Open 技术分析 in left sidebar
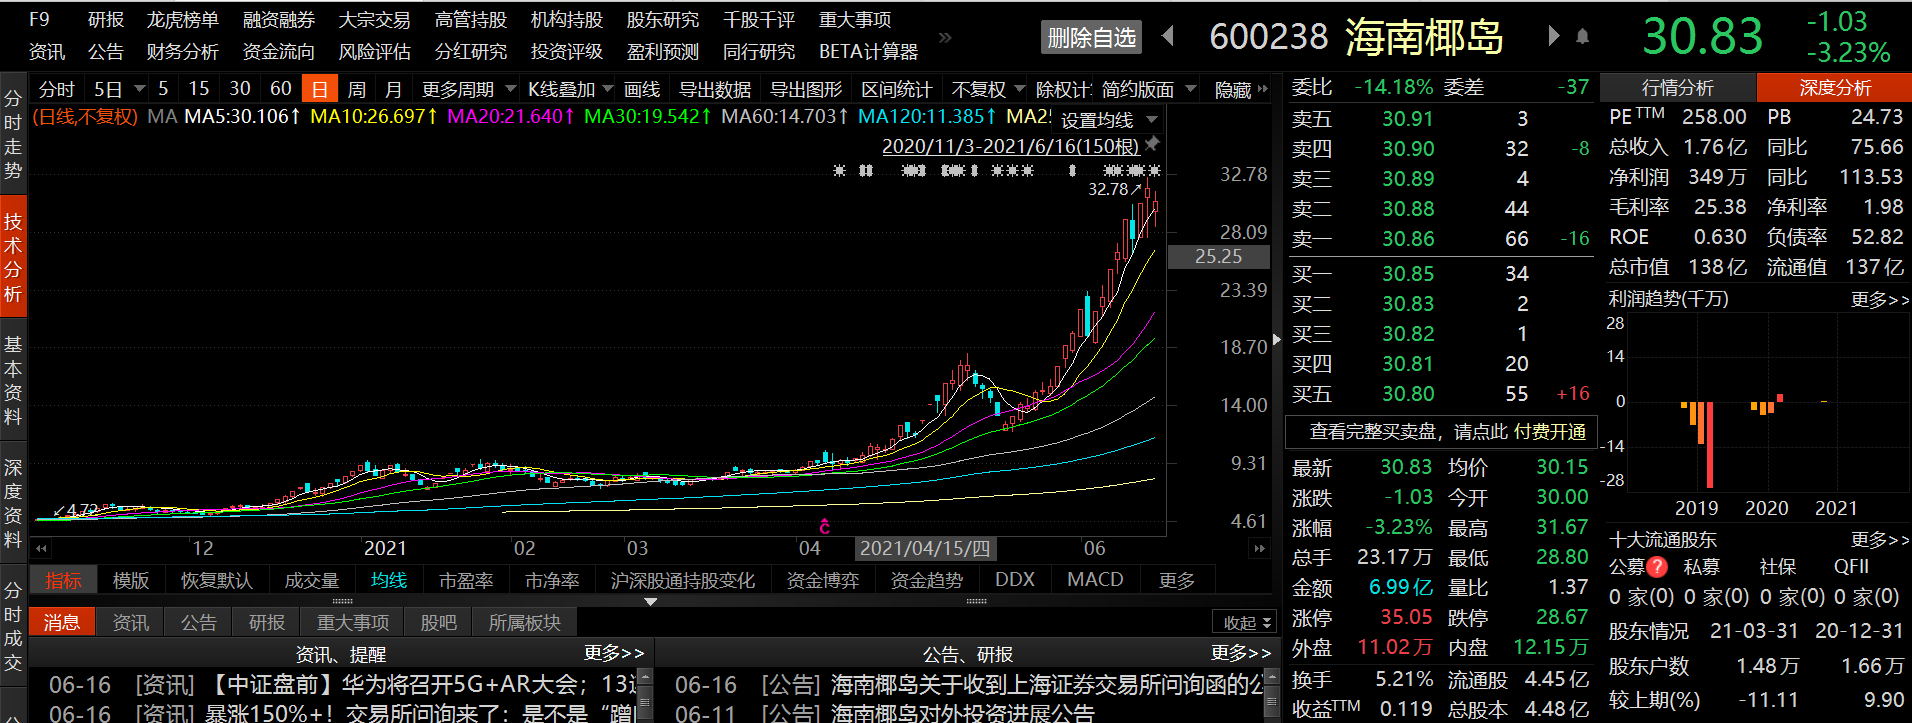The image size is (1912, 723). 13,257
